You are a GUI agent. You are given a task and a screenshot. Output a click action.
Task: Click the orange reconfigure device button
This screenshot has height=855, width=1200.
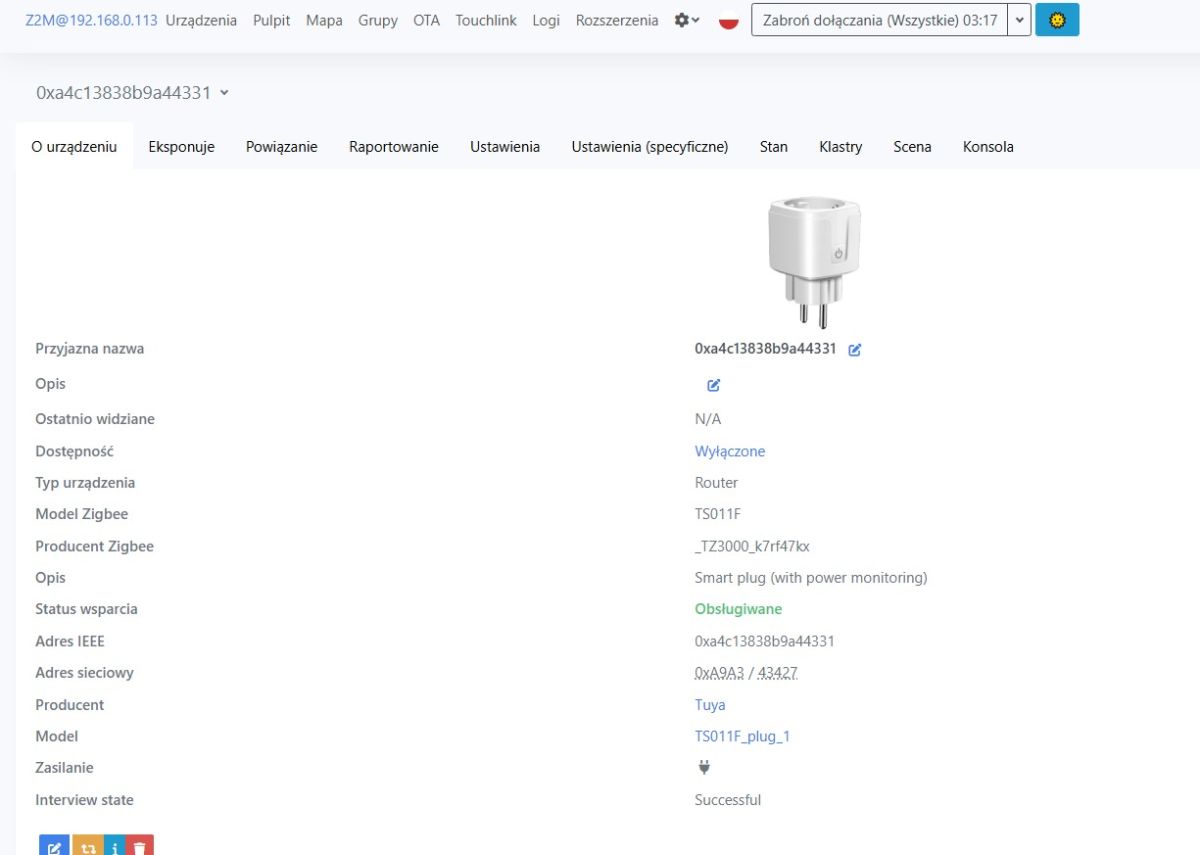pyautogui.click(x=87, y=846)
